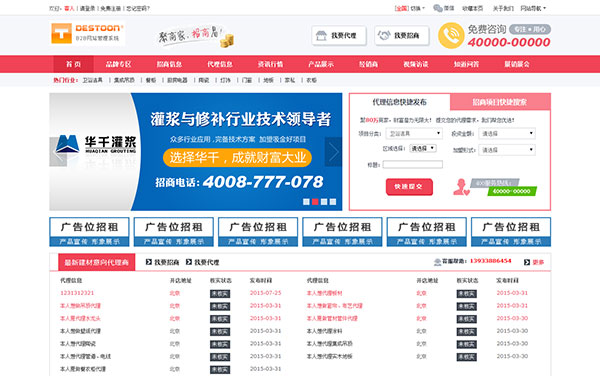This screenshot has height=376, width=600.
Task: Click the 最新建材意向代理商 red section tab
Action: [x=96, y=262]
